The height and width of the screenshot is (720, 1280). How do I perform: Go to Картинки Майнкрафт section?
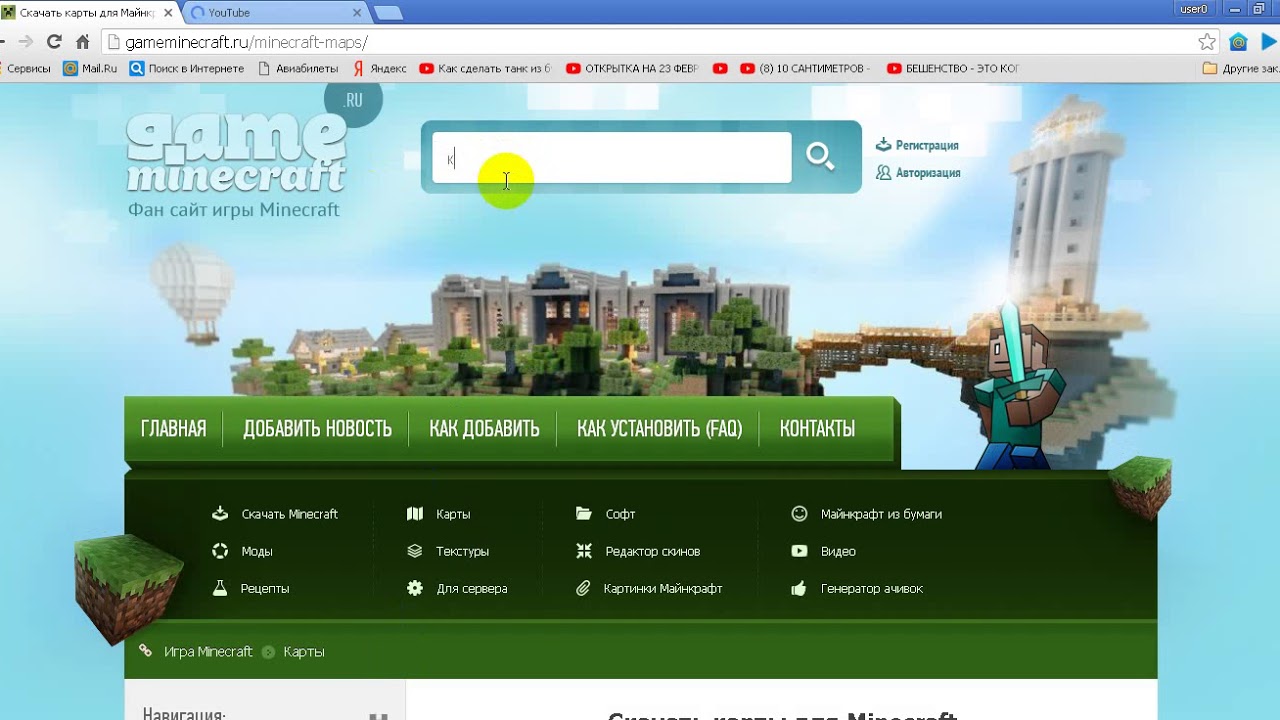point(663,588)
